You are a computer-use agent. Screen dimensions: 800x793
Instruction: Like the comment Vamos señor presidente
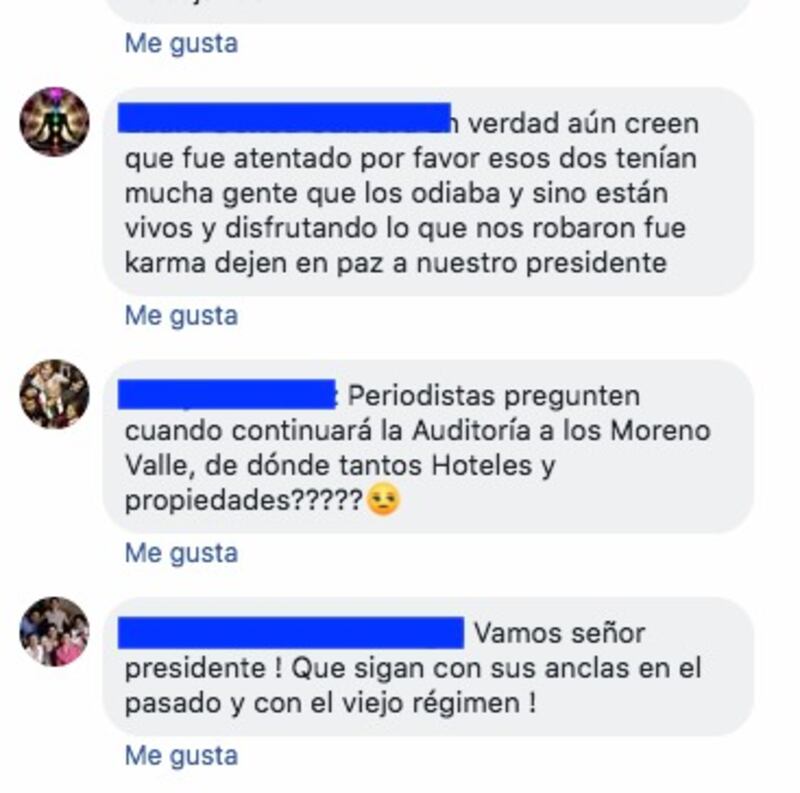click(182, 756)
